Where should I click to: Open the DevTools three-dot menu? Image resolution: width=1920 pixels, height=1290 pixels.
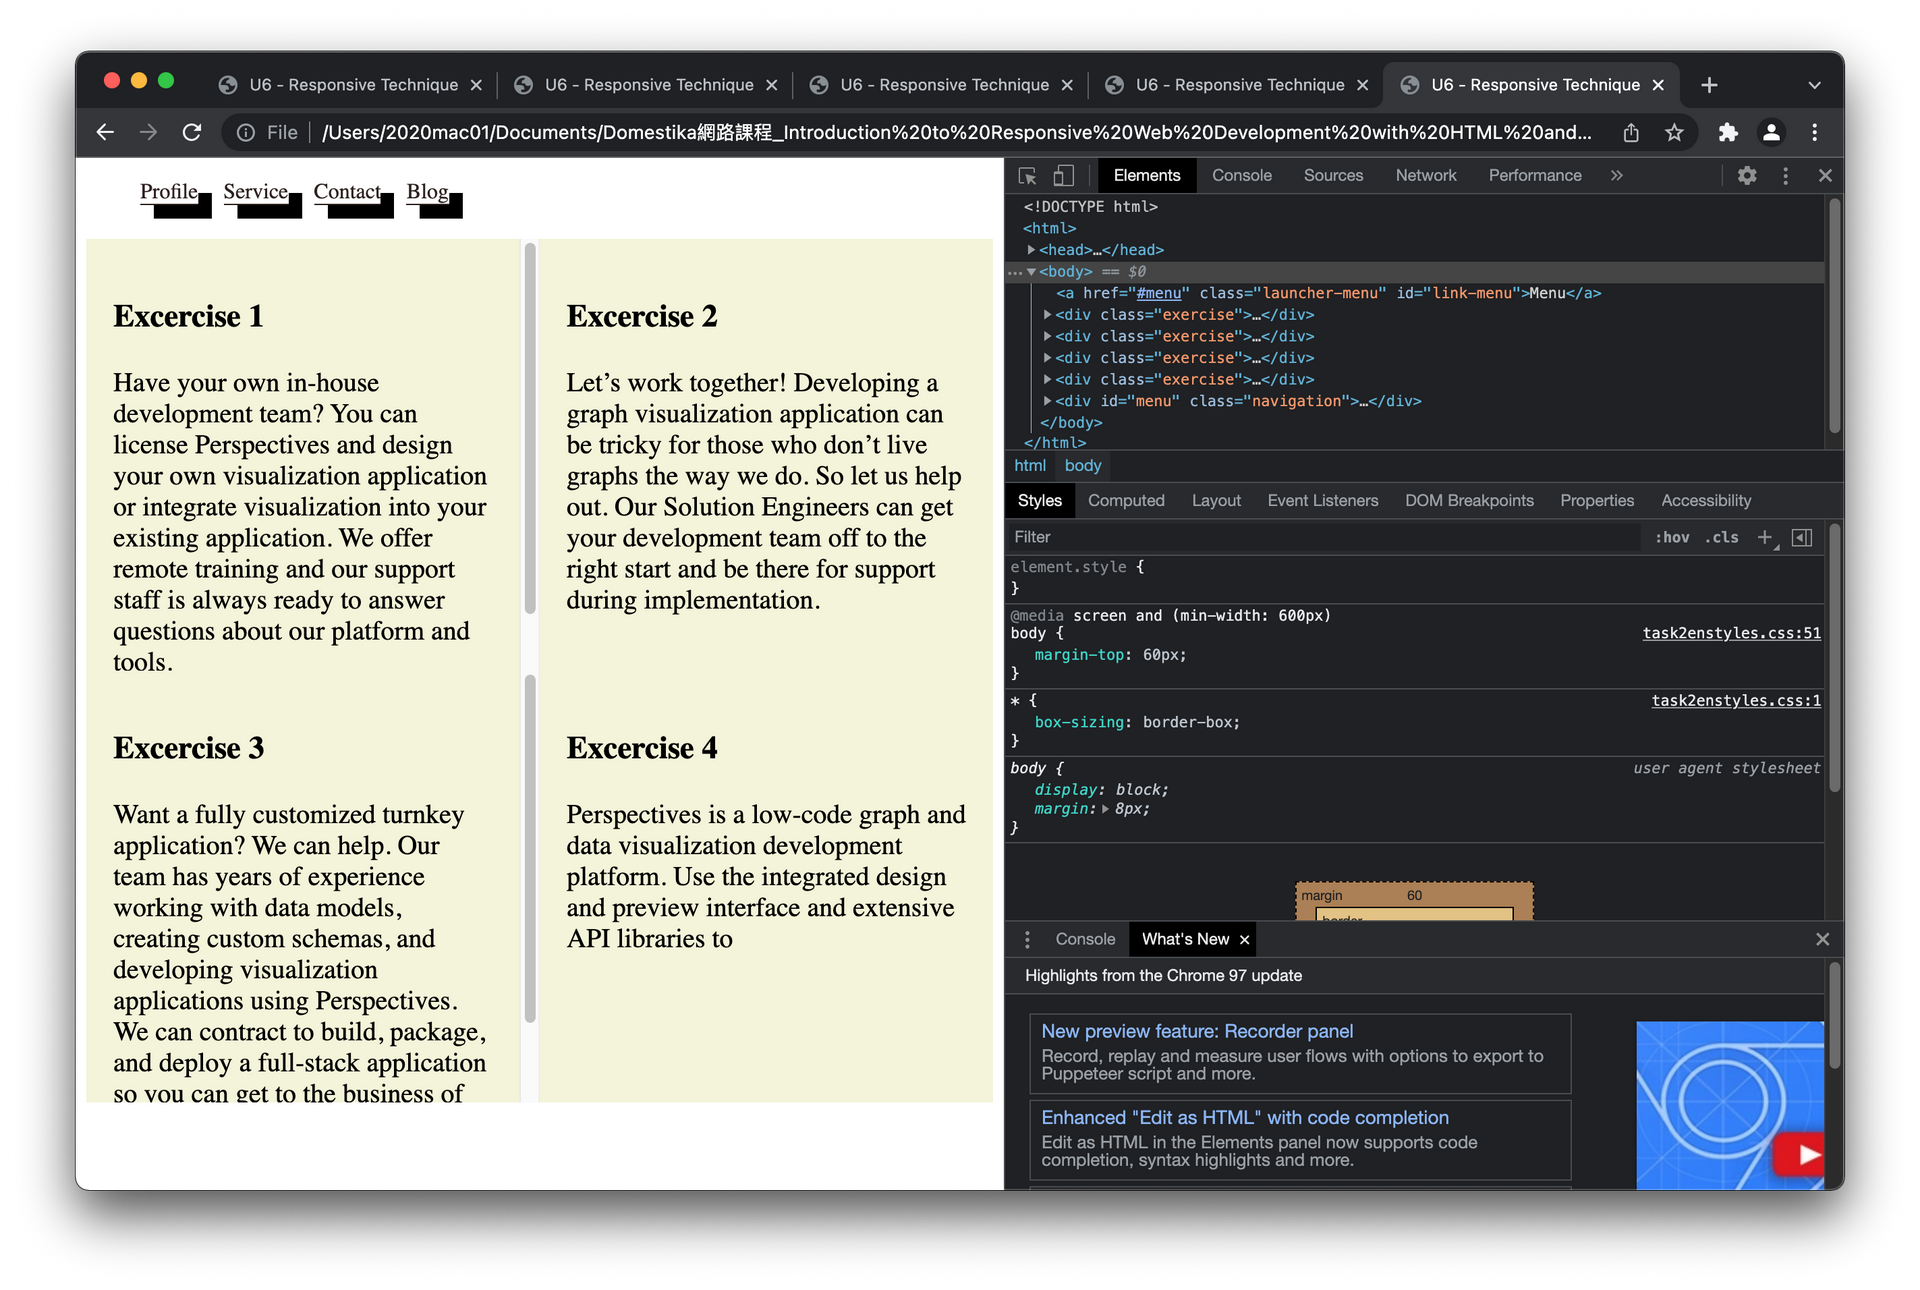(x=1785, y=176)
